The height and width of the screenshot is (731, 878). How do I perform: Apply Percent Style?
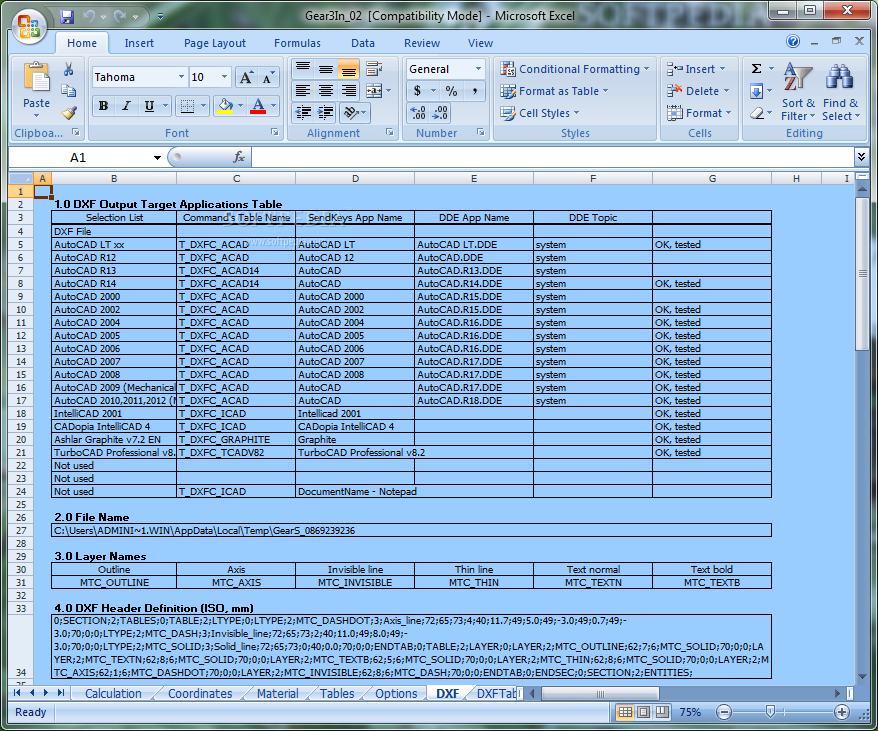451,91
